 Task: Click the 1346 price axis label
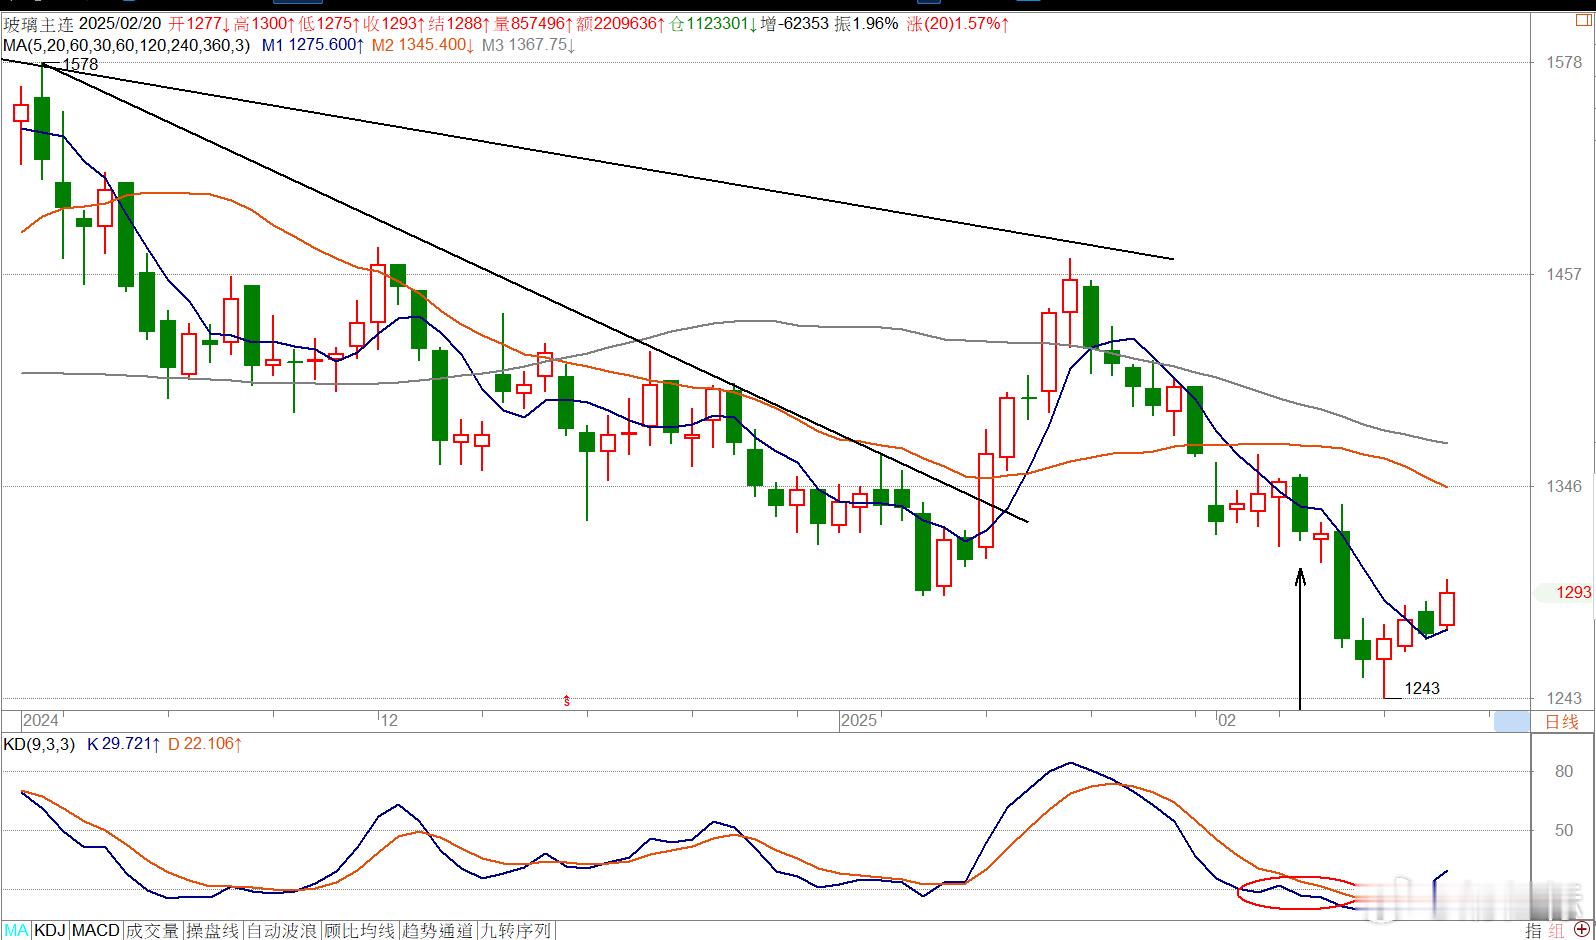click(x=1564, y=486)
